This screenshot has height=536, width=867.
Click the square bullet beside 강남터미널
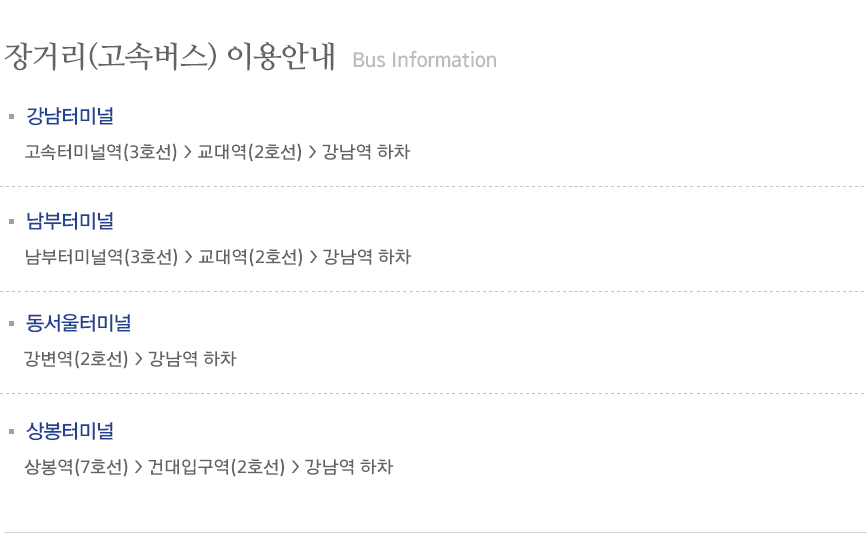point(11,116)
